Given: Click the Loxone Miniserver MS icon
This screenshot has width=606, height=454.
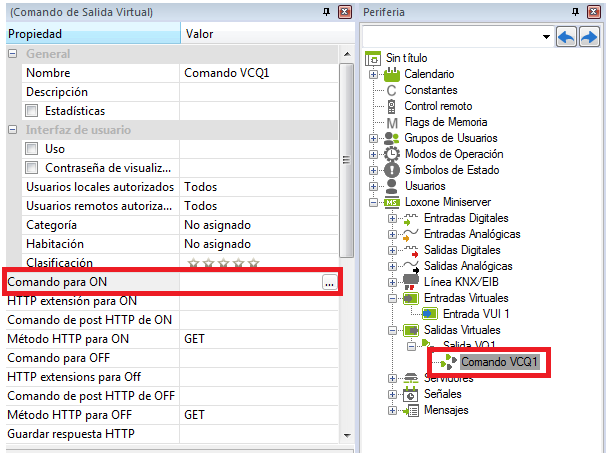Looking at the screenshot, I should pos(392,202).
